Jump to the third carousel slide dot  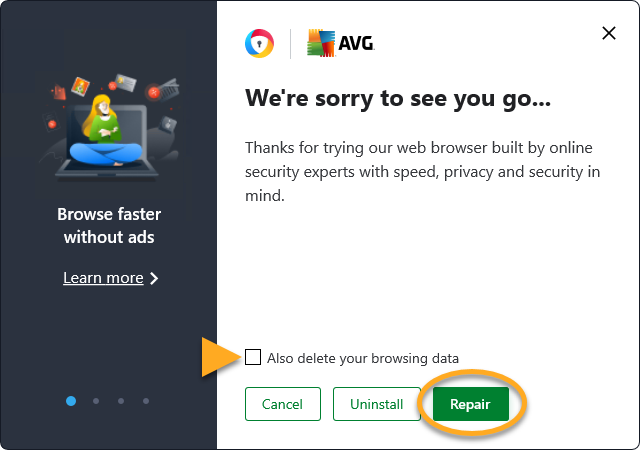pyautogui.click(x=121, y=401)
